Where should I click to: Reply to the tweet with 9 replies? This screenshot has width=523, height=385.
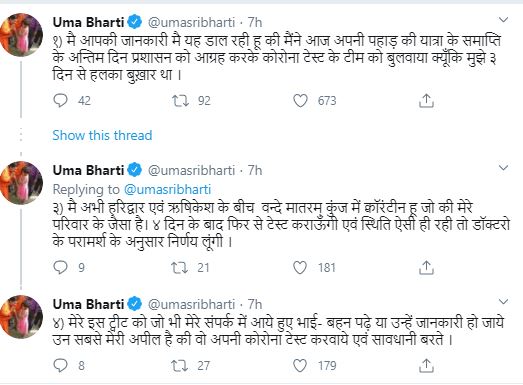(60, 267)
